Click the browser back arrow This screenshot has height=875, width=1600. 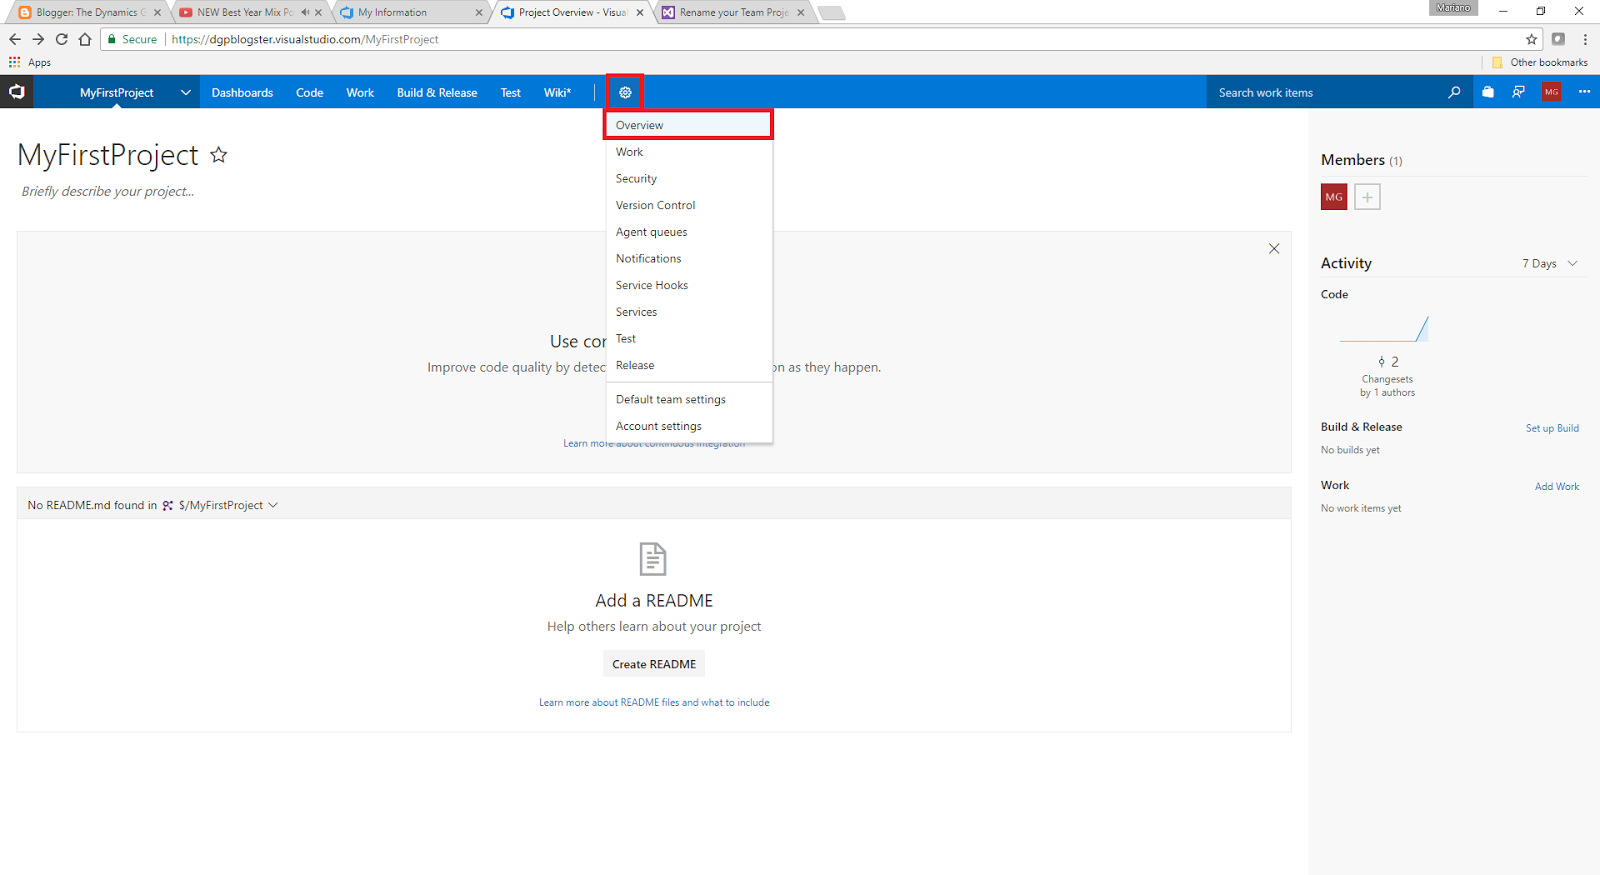click(x=14, y=39)
